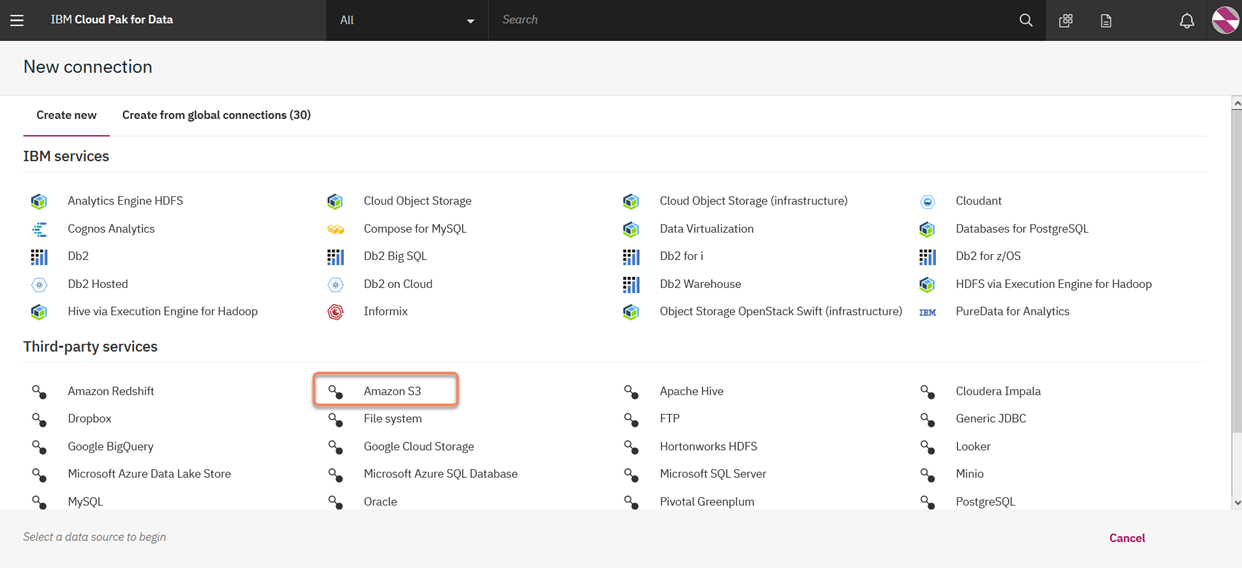Viewport: 1242px width, 568px height.
Task: Click the Hive via Execution Engine icon
Action: (39, 312)
